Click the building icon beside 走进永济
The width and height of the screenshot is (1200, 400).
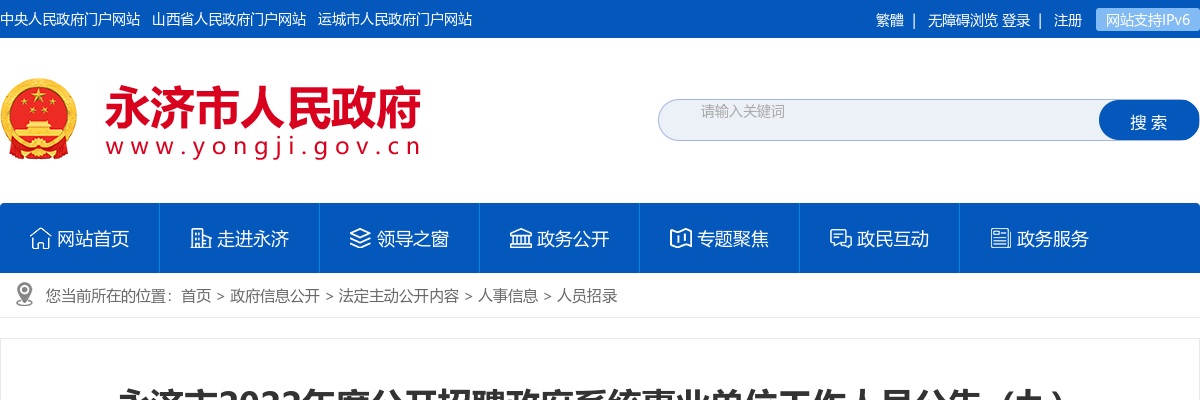200,238
